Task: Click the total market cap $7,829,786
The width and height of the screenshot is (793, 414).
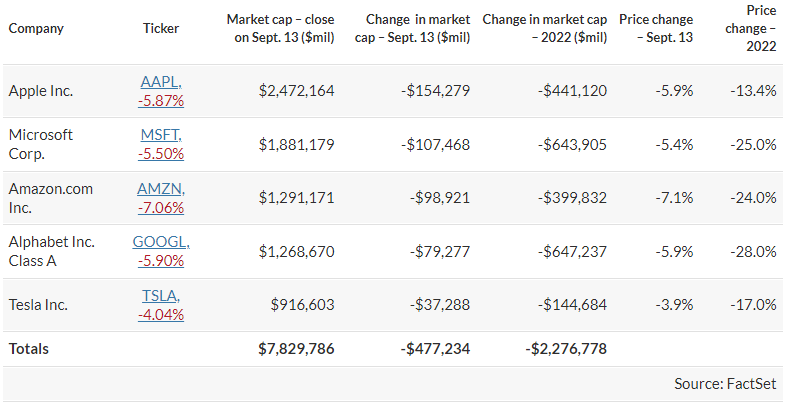Action: pos(296,349)
